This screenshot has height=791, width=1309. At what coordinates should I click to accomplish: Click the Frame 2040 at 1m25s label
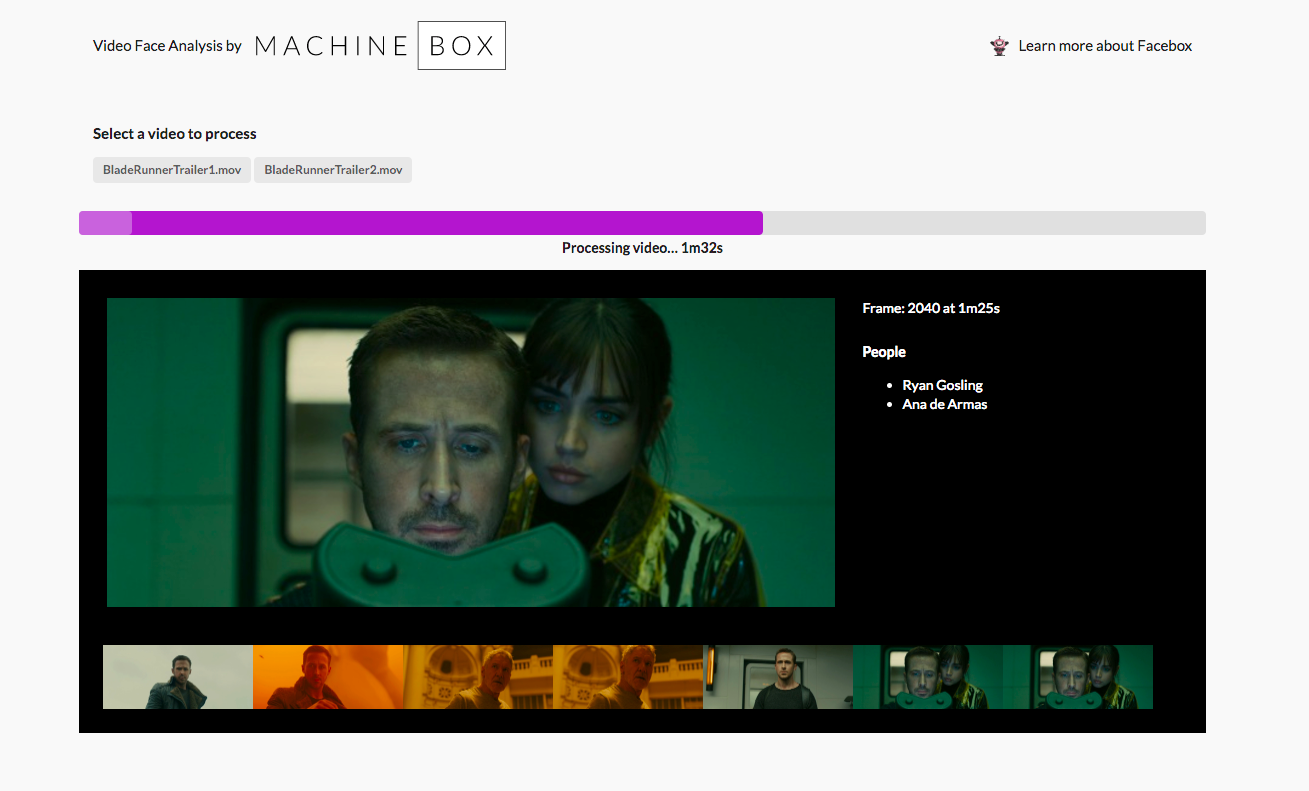[931, 308]
